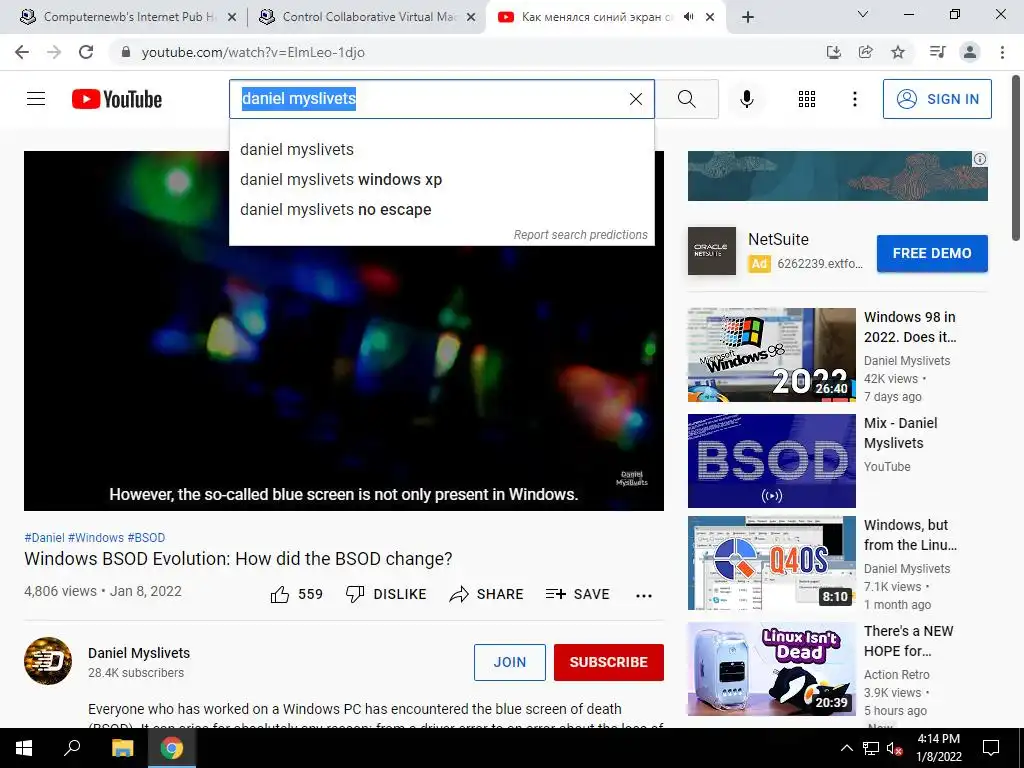
Task: Click the red SUBSCRIBE button
Action: tap(609, 662)
